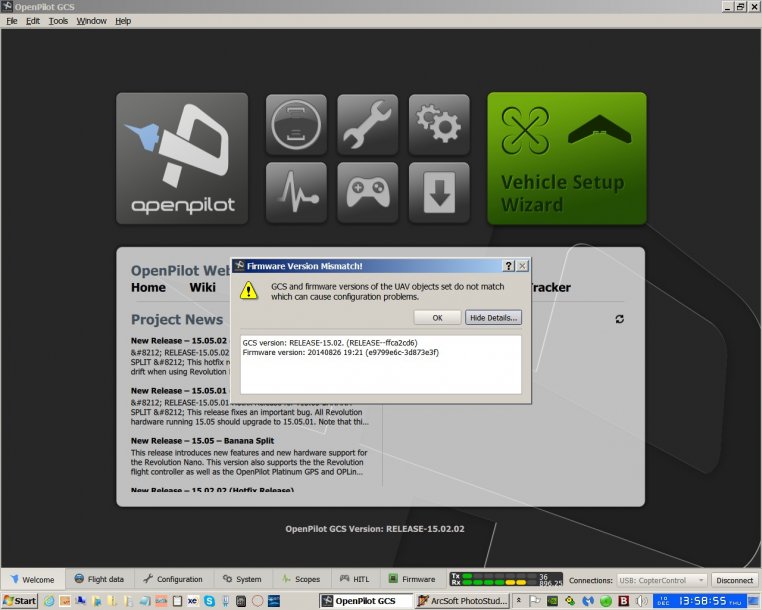Click the volume speaker tray icon
The image size is (762, 610).
pos(641,601)
